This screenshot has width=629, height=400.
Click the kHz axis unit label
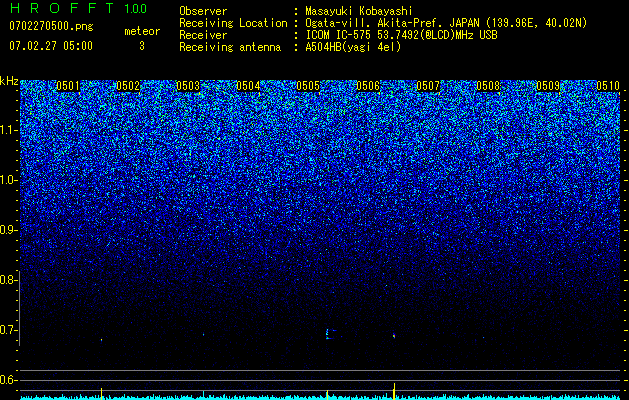click(x=9, y=81)
